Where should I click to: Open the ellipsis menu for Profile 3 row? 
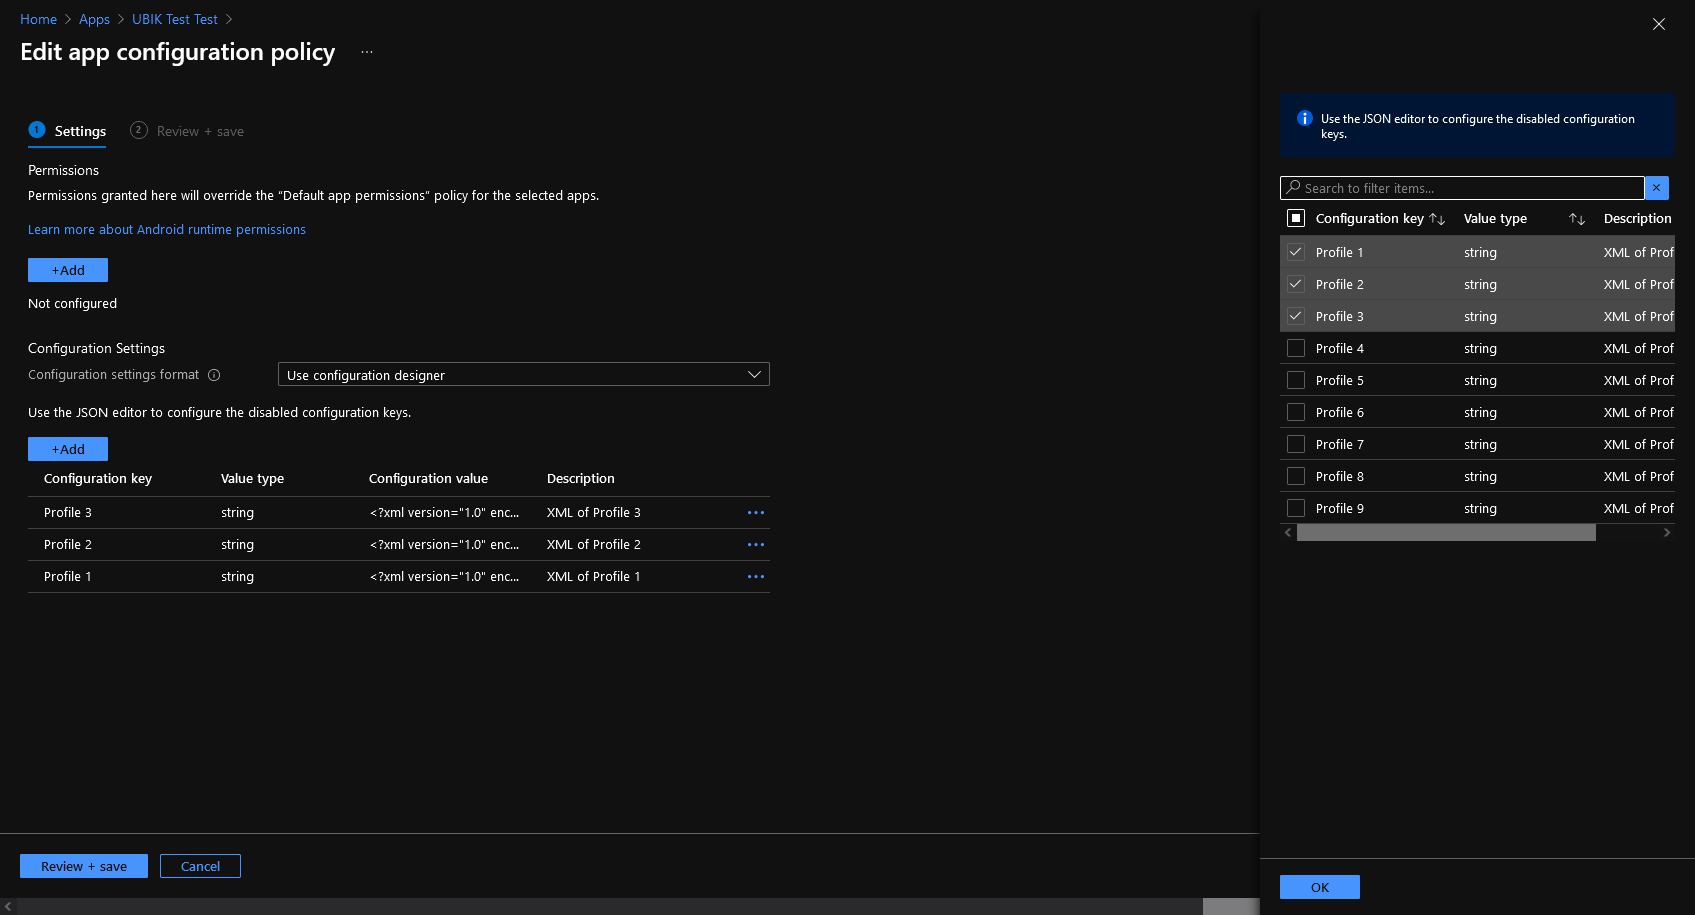coord(755,513)
